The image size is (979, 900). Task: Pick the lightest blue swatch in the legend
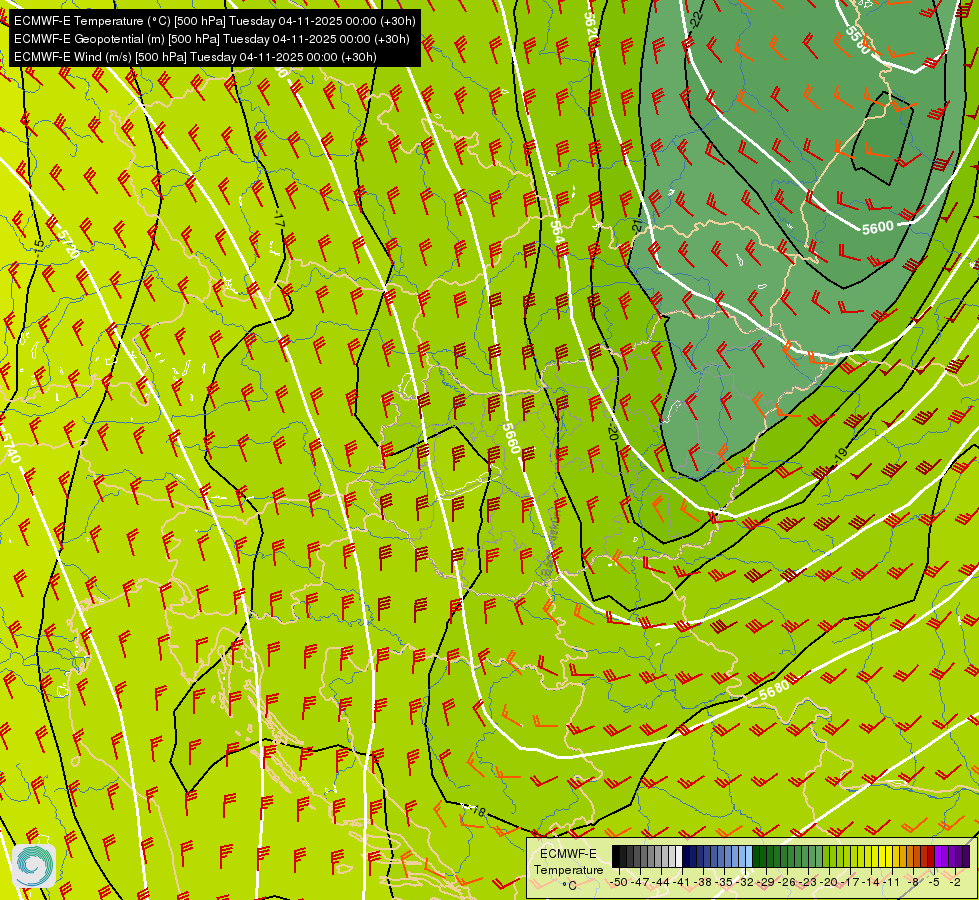(x=749, y=856)
